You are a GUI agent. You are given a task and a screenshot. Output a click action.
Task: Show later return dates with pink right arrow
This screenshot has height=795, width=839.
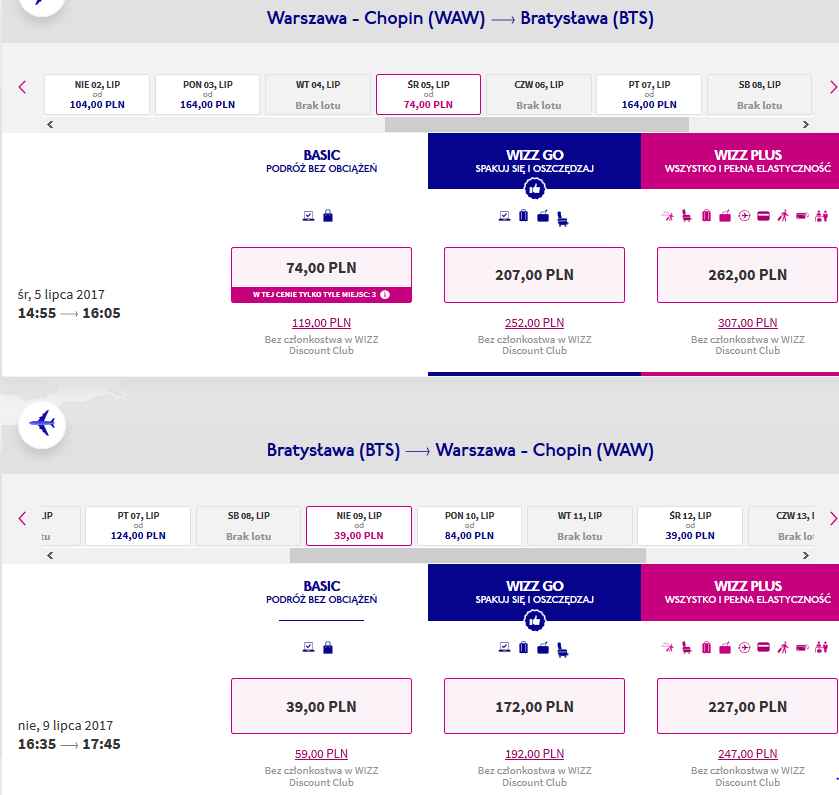(833, 518)
